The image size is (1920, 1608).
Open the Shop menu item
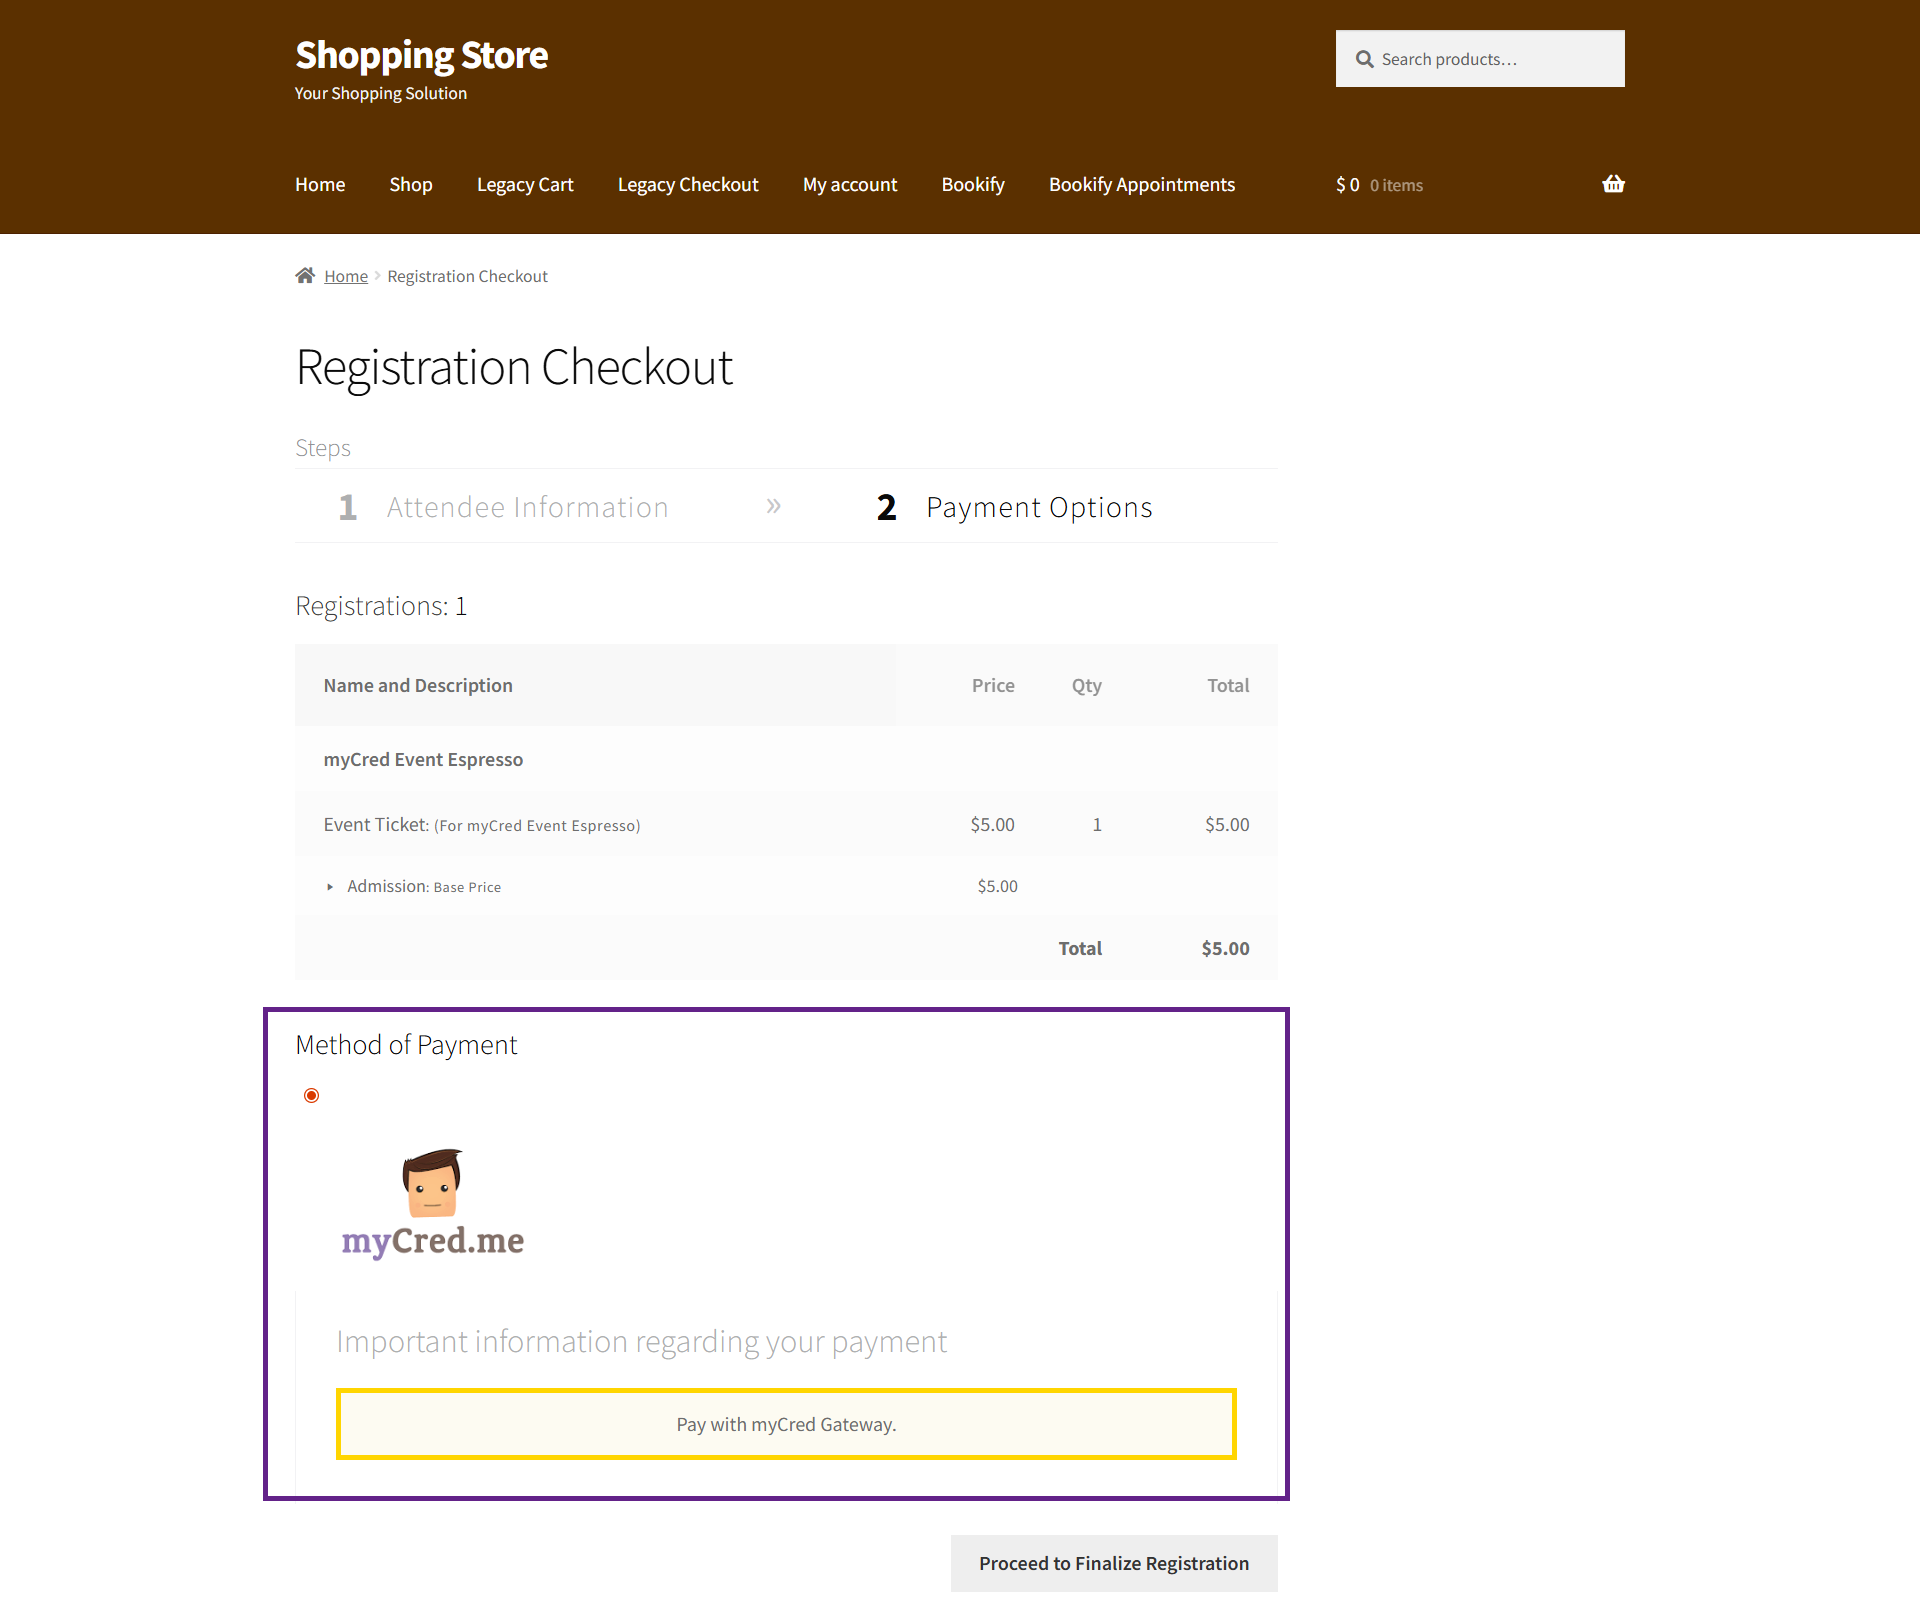pyautogui.click(x=410, y=185)
